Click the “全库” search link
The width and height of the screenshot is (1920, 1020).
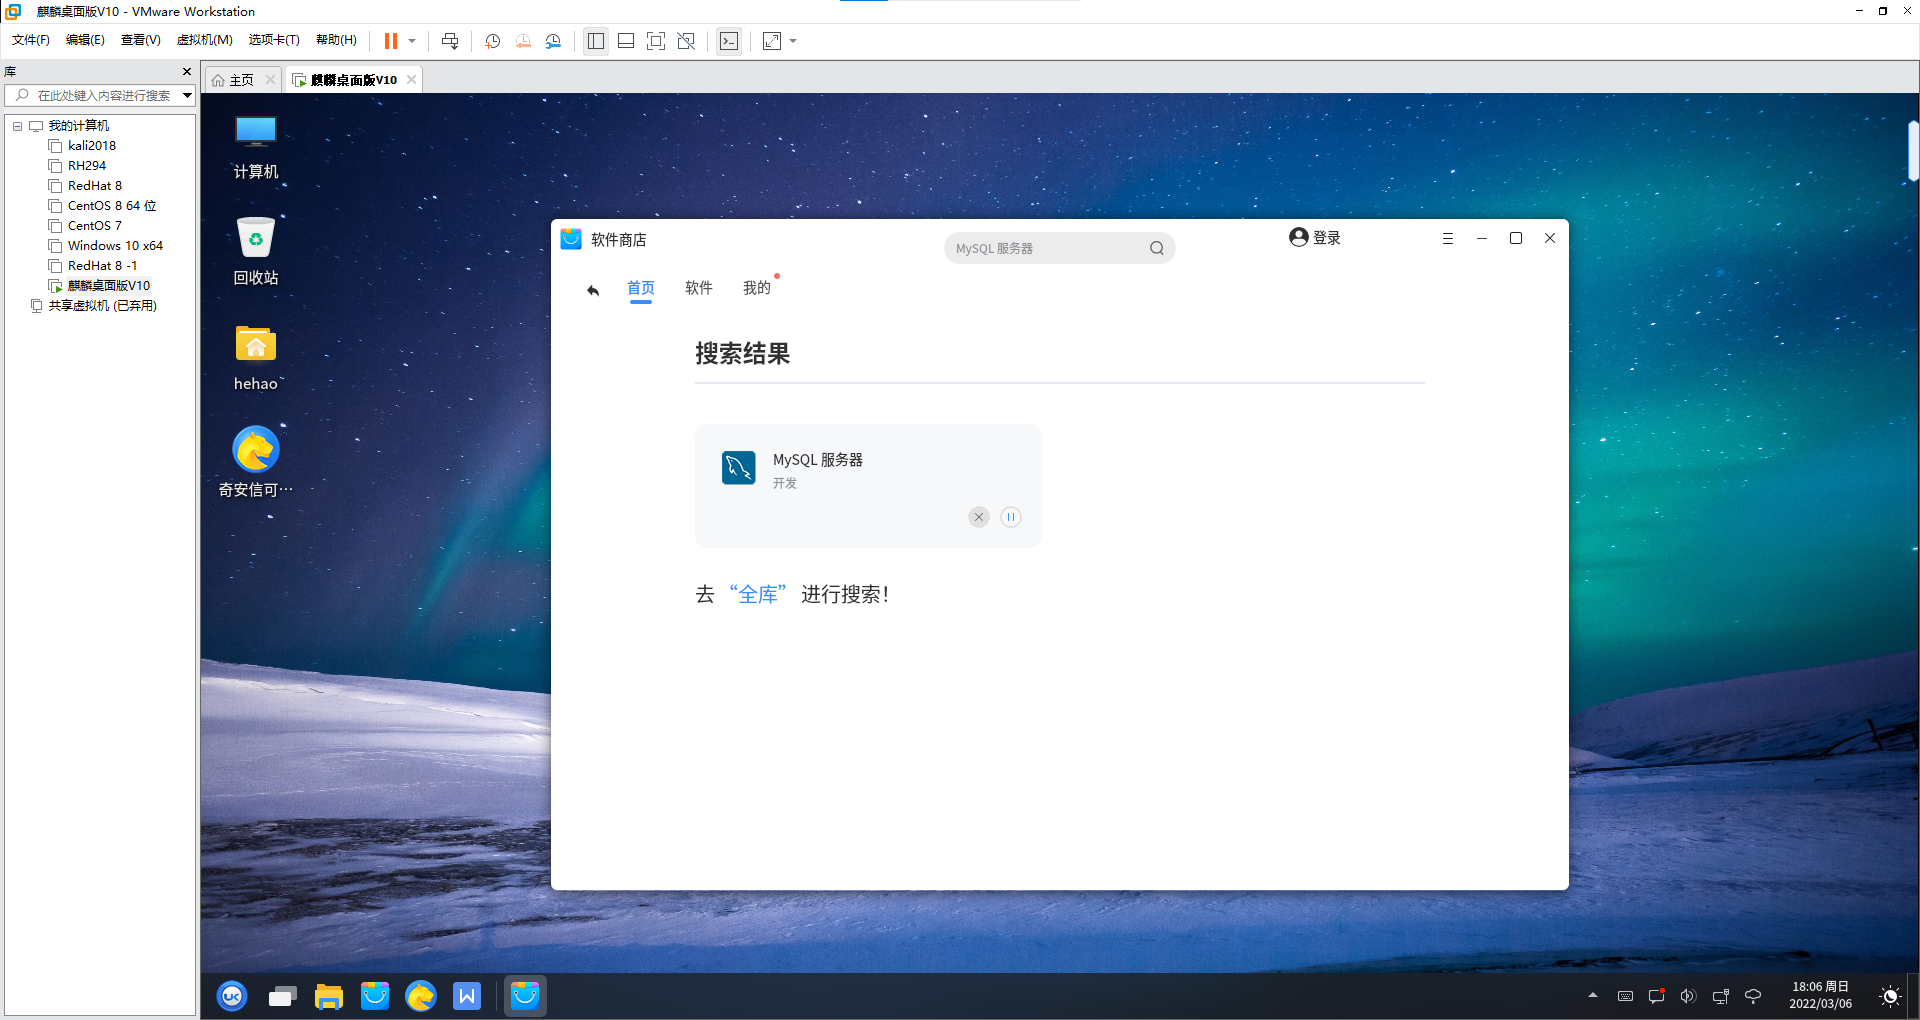point(758,595)
